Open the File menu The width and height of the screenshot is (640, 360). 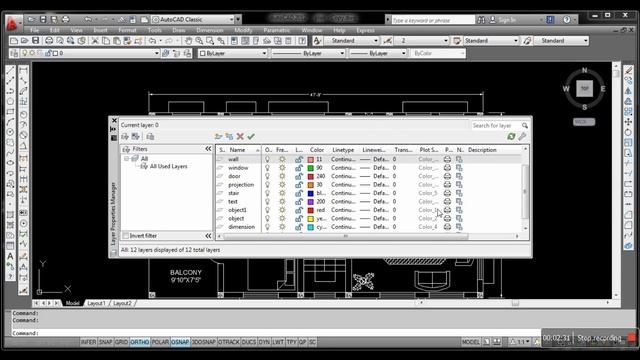[x=35, y=30]
